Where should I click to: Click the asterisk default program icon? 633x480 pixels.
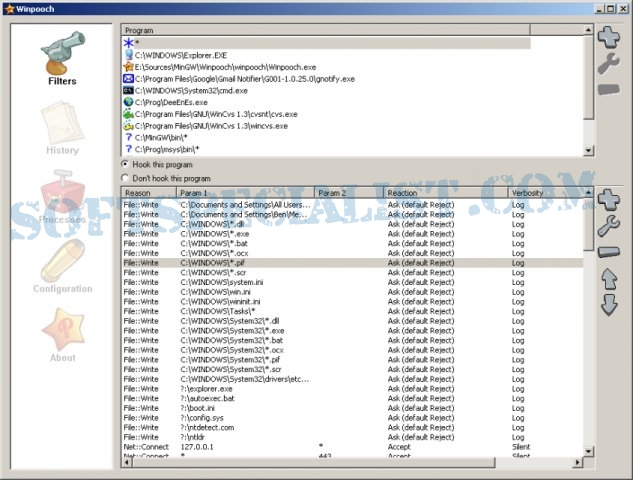coord(128,43)
